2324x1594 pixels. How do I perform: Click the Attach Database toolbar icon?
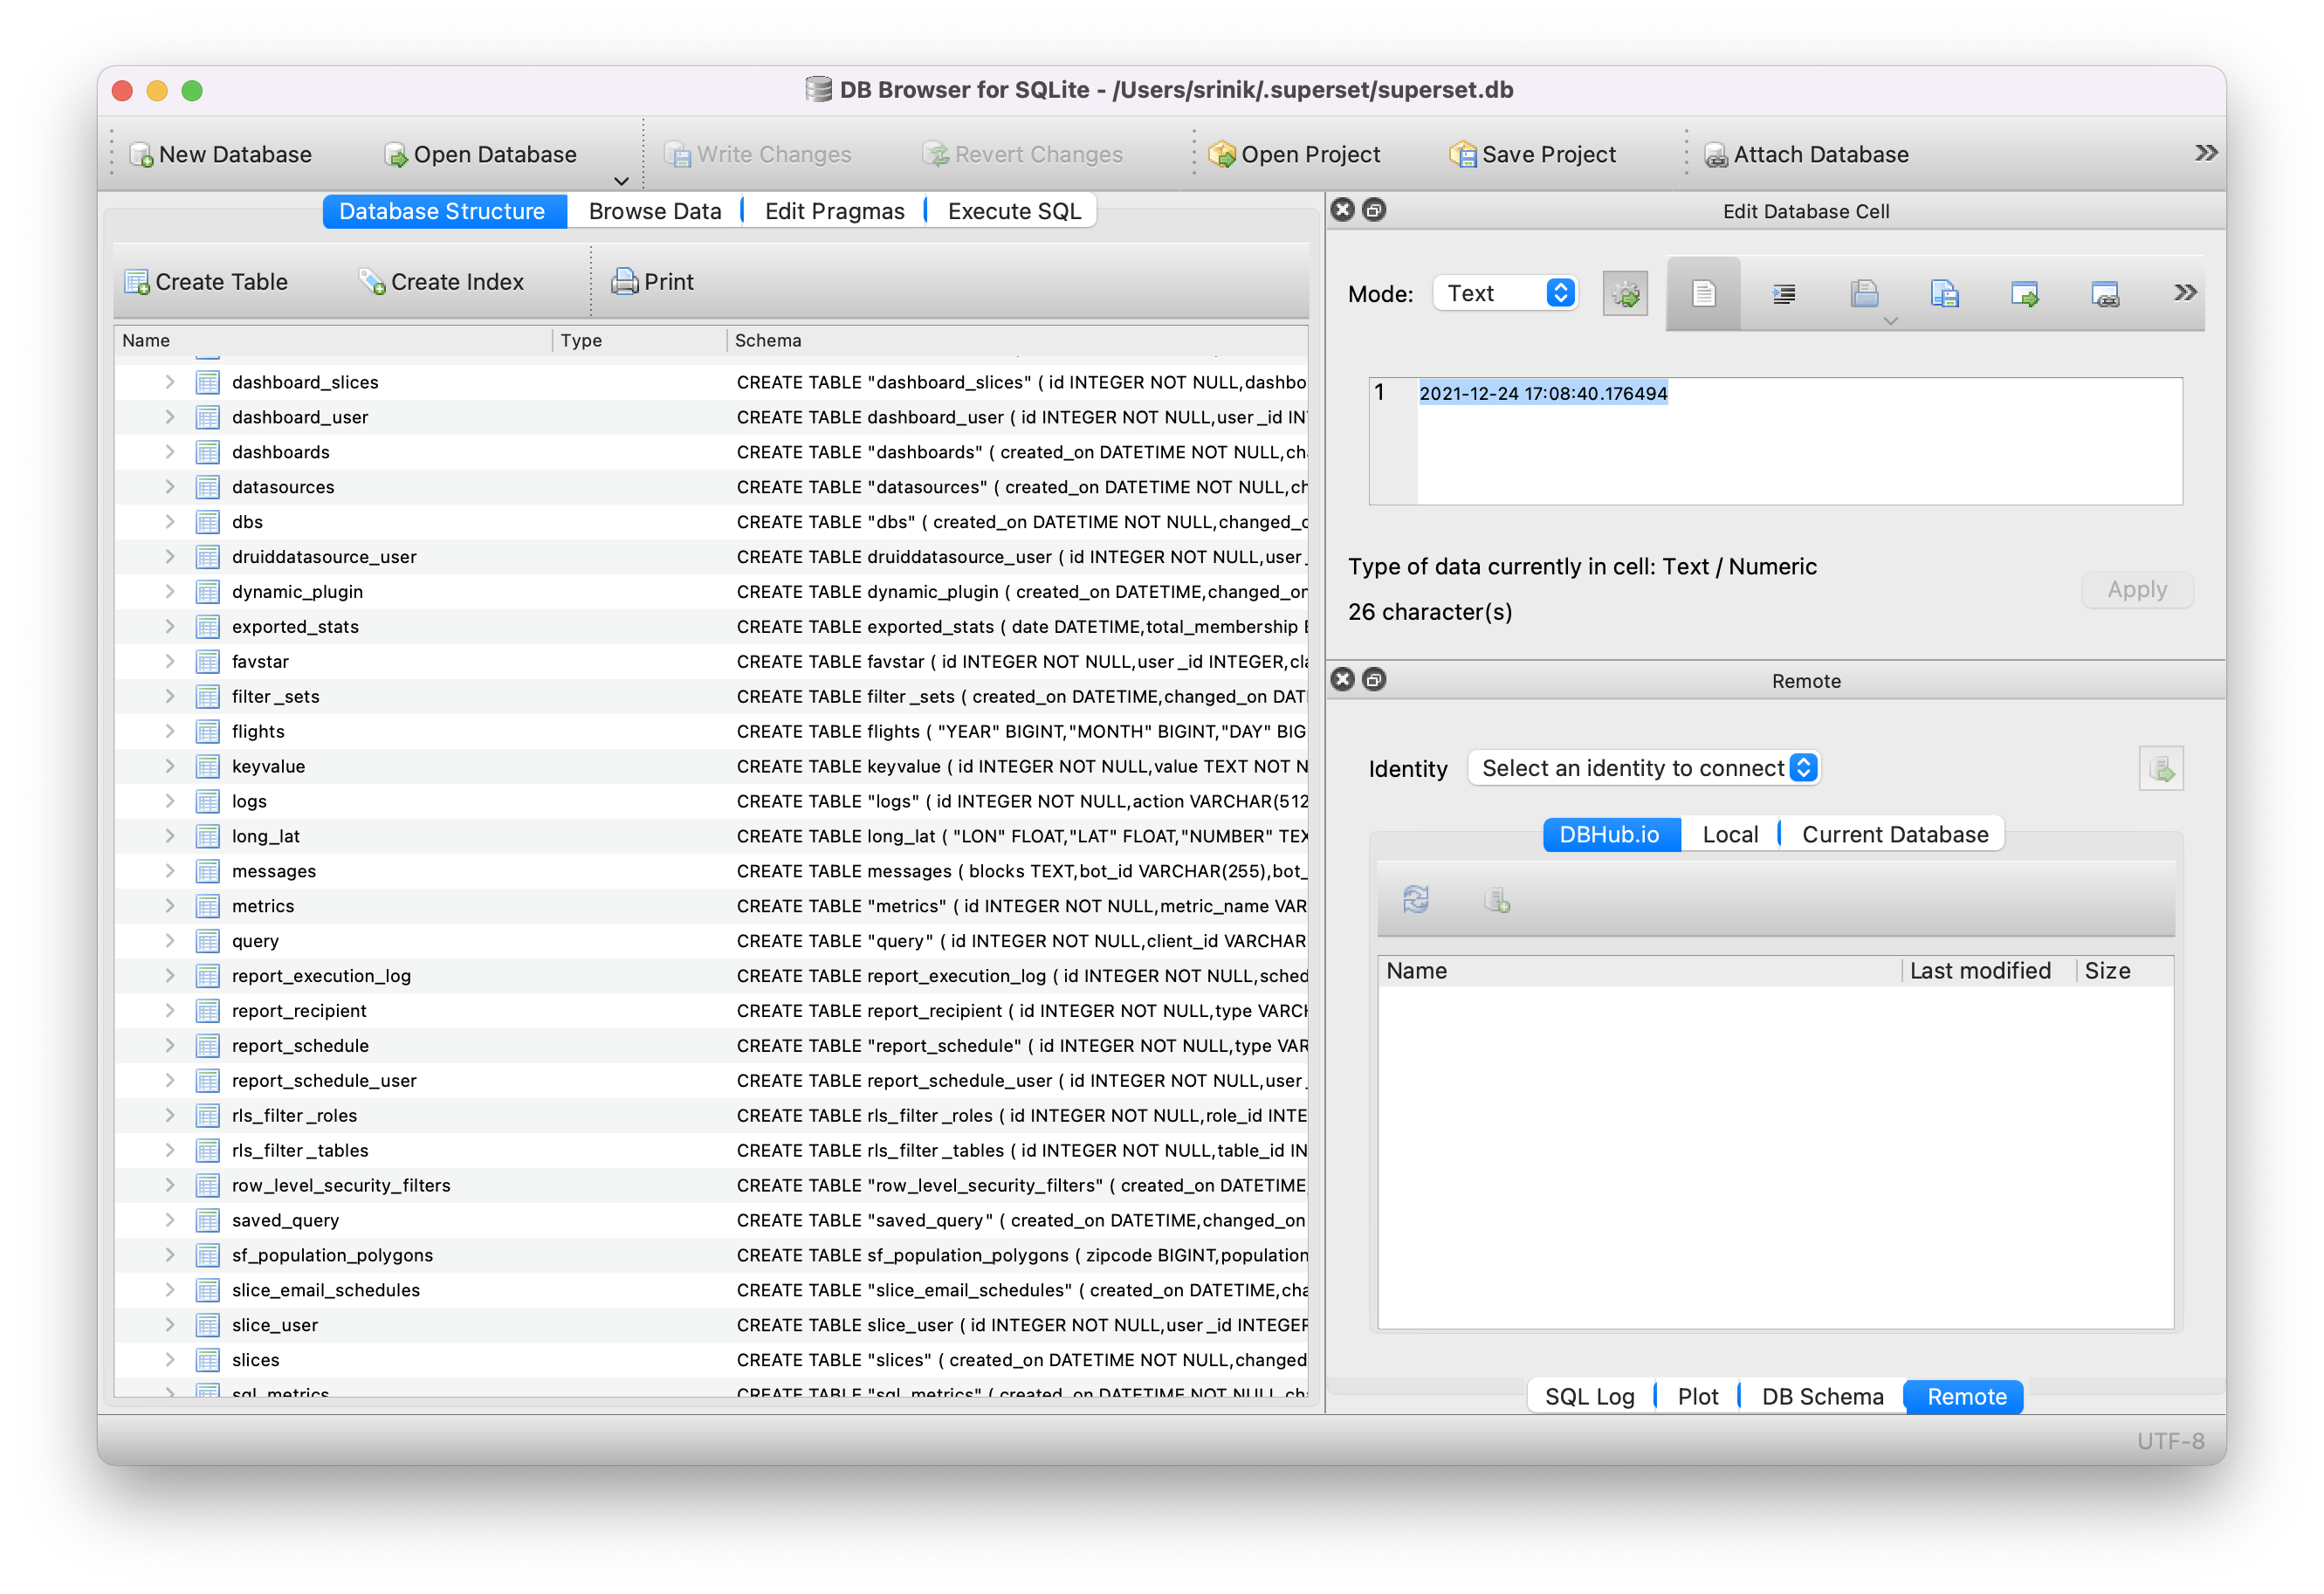[x=1716, y=155]
